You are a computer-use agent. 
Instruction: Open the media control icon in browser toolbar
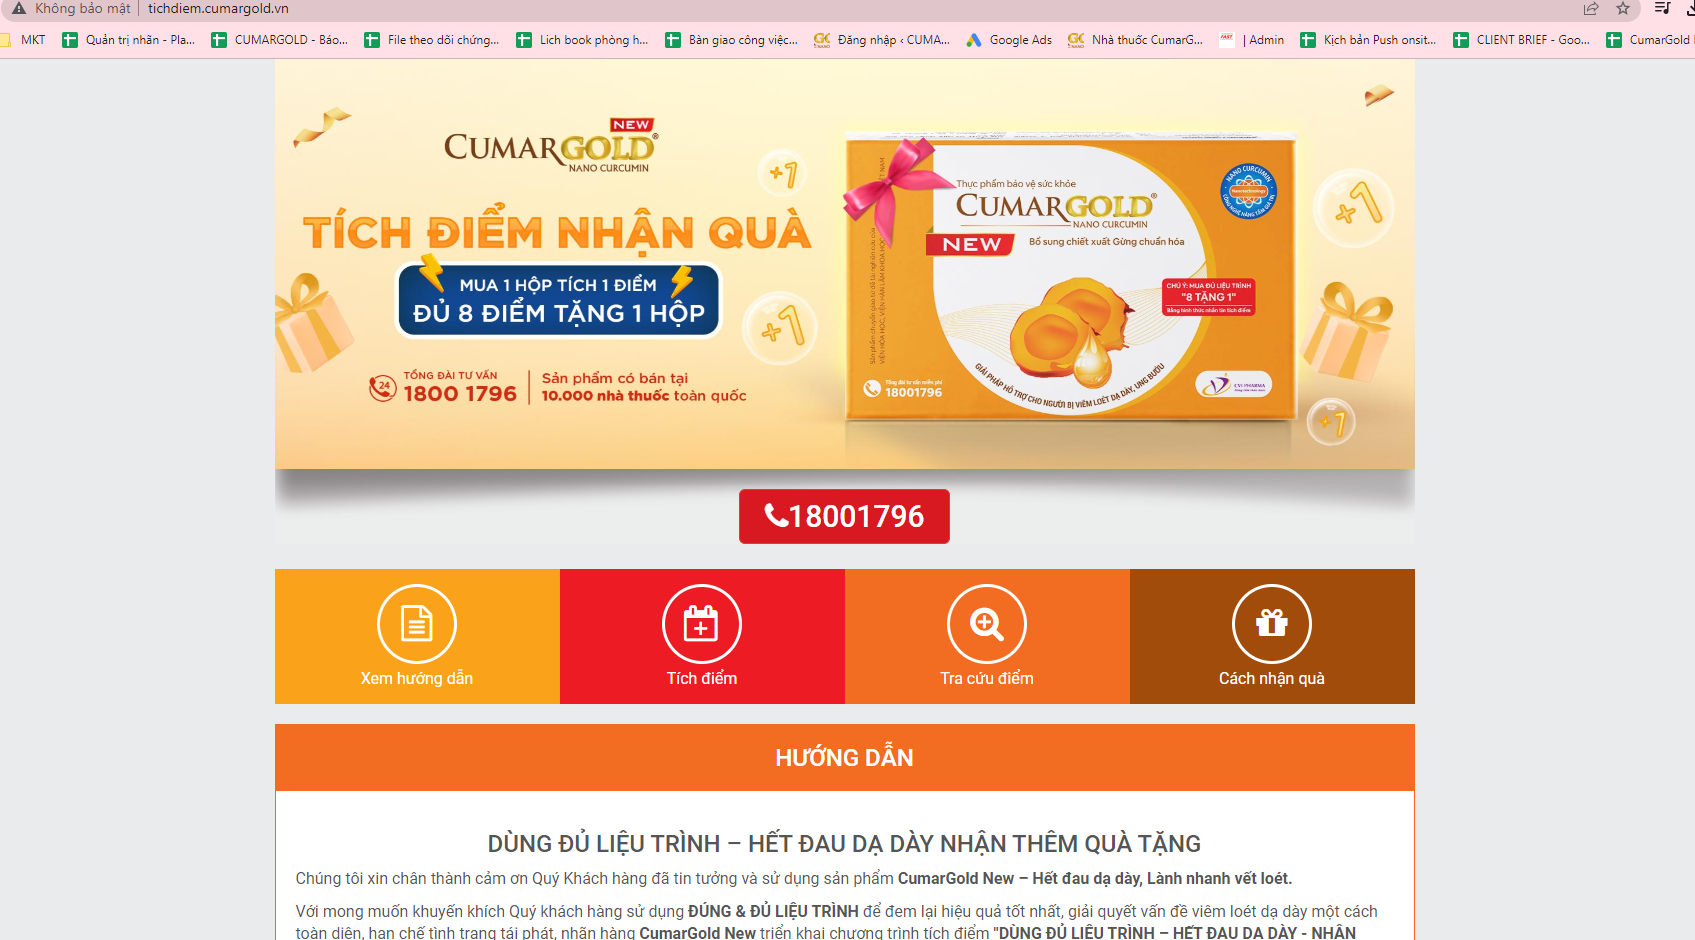pos(1663,8)
